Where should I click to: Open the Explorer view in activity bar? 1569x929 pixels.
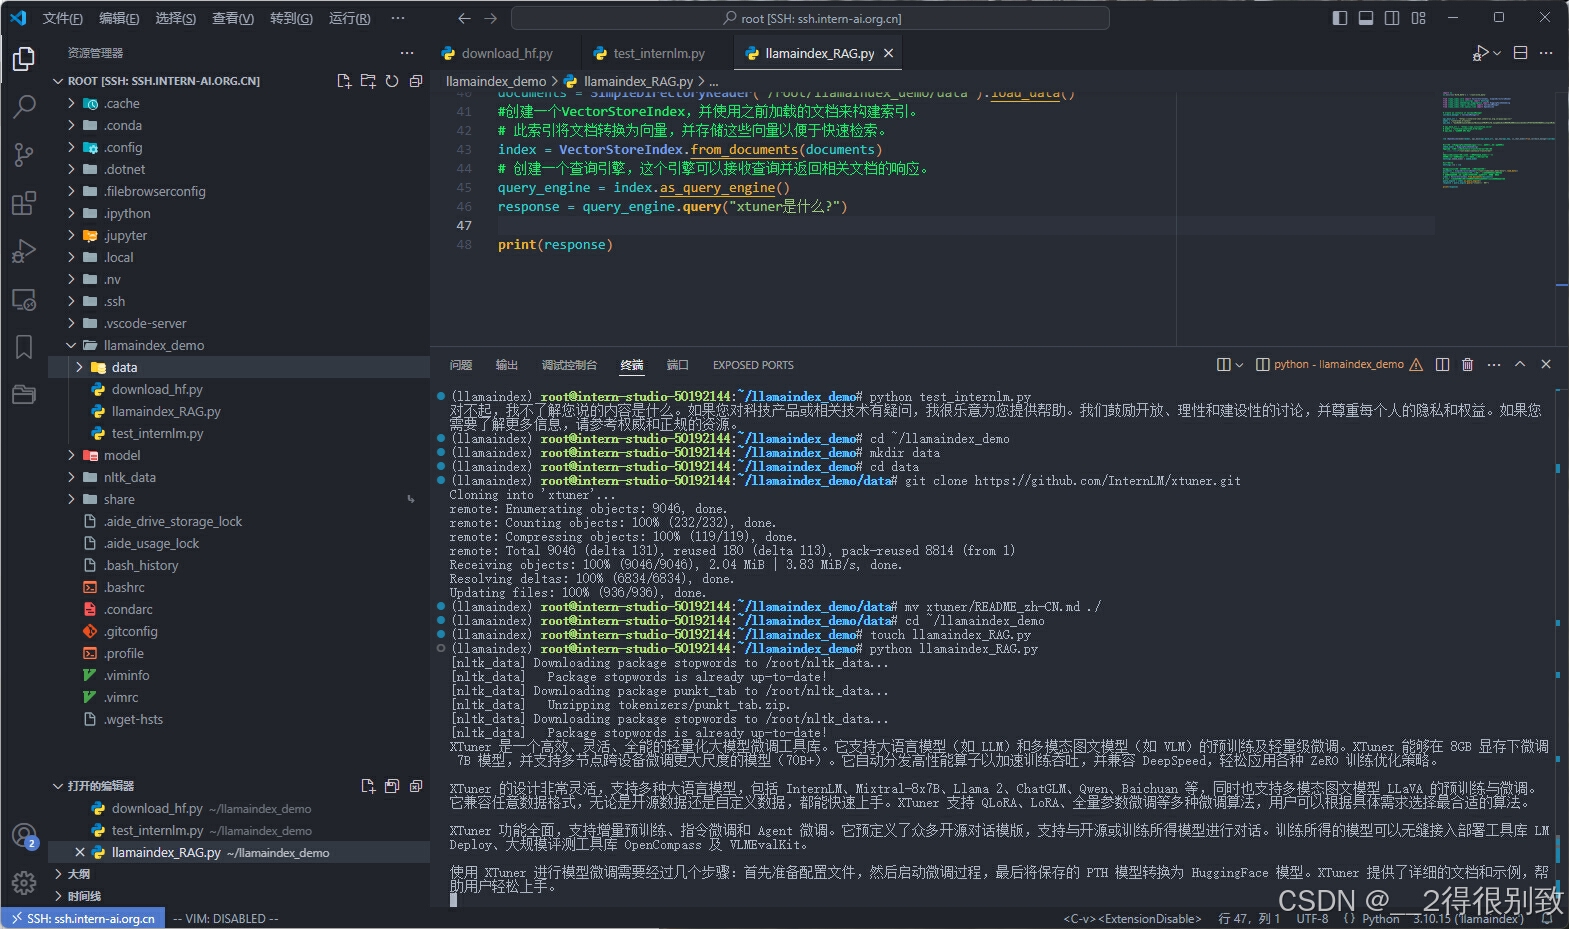click(x=24, y=59)
